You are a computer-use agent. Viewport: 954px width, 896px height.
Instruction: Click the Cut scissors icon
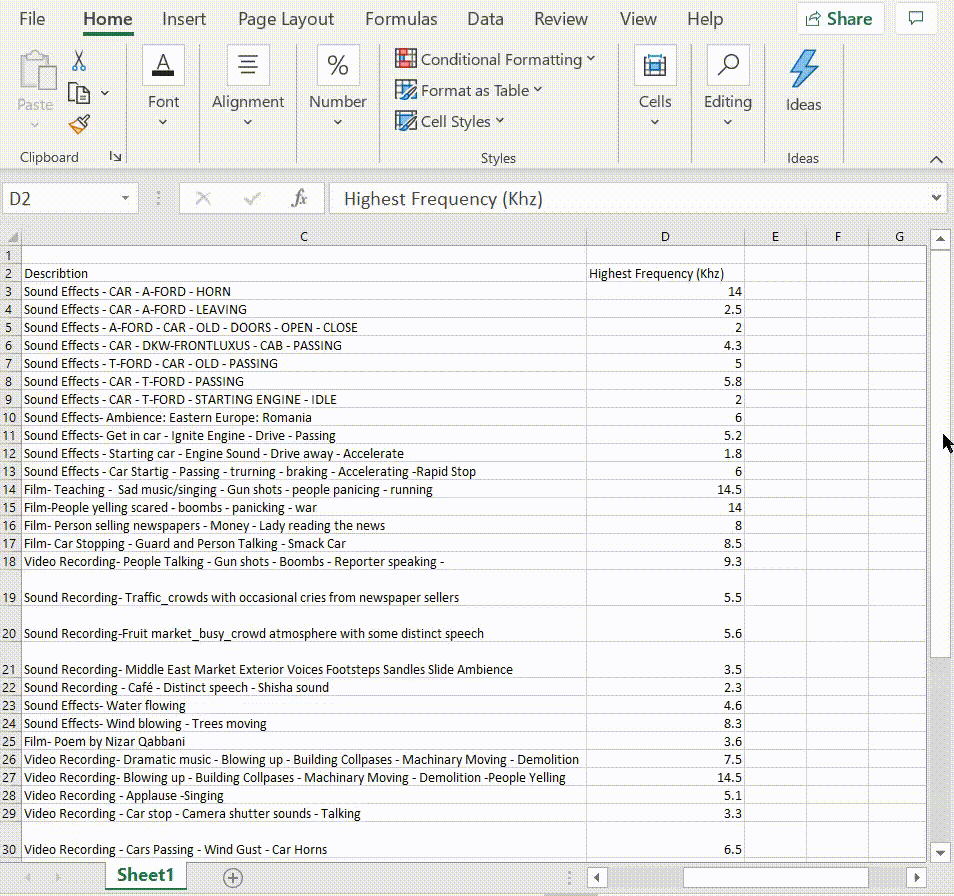[78, 61]
